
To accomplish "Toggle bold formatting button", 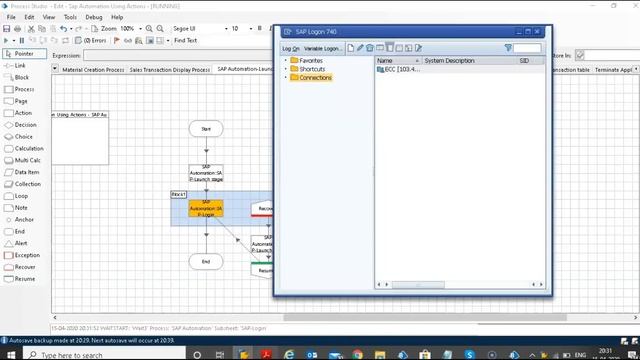I will (260, 29).
